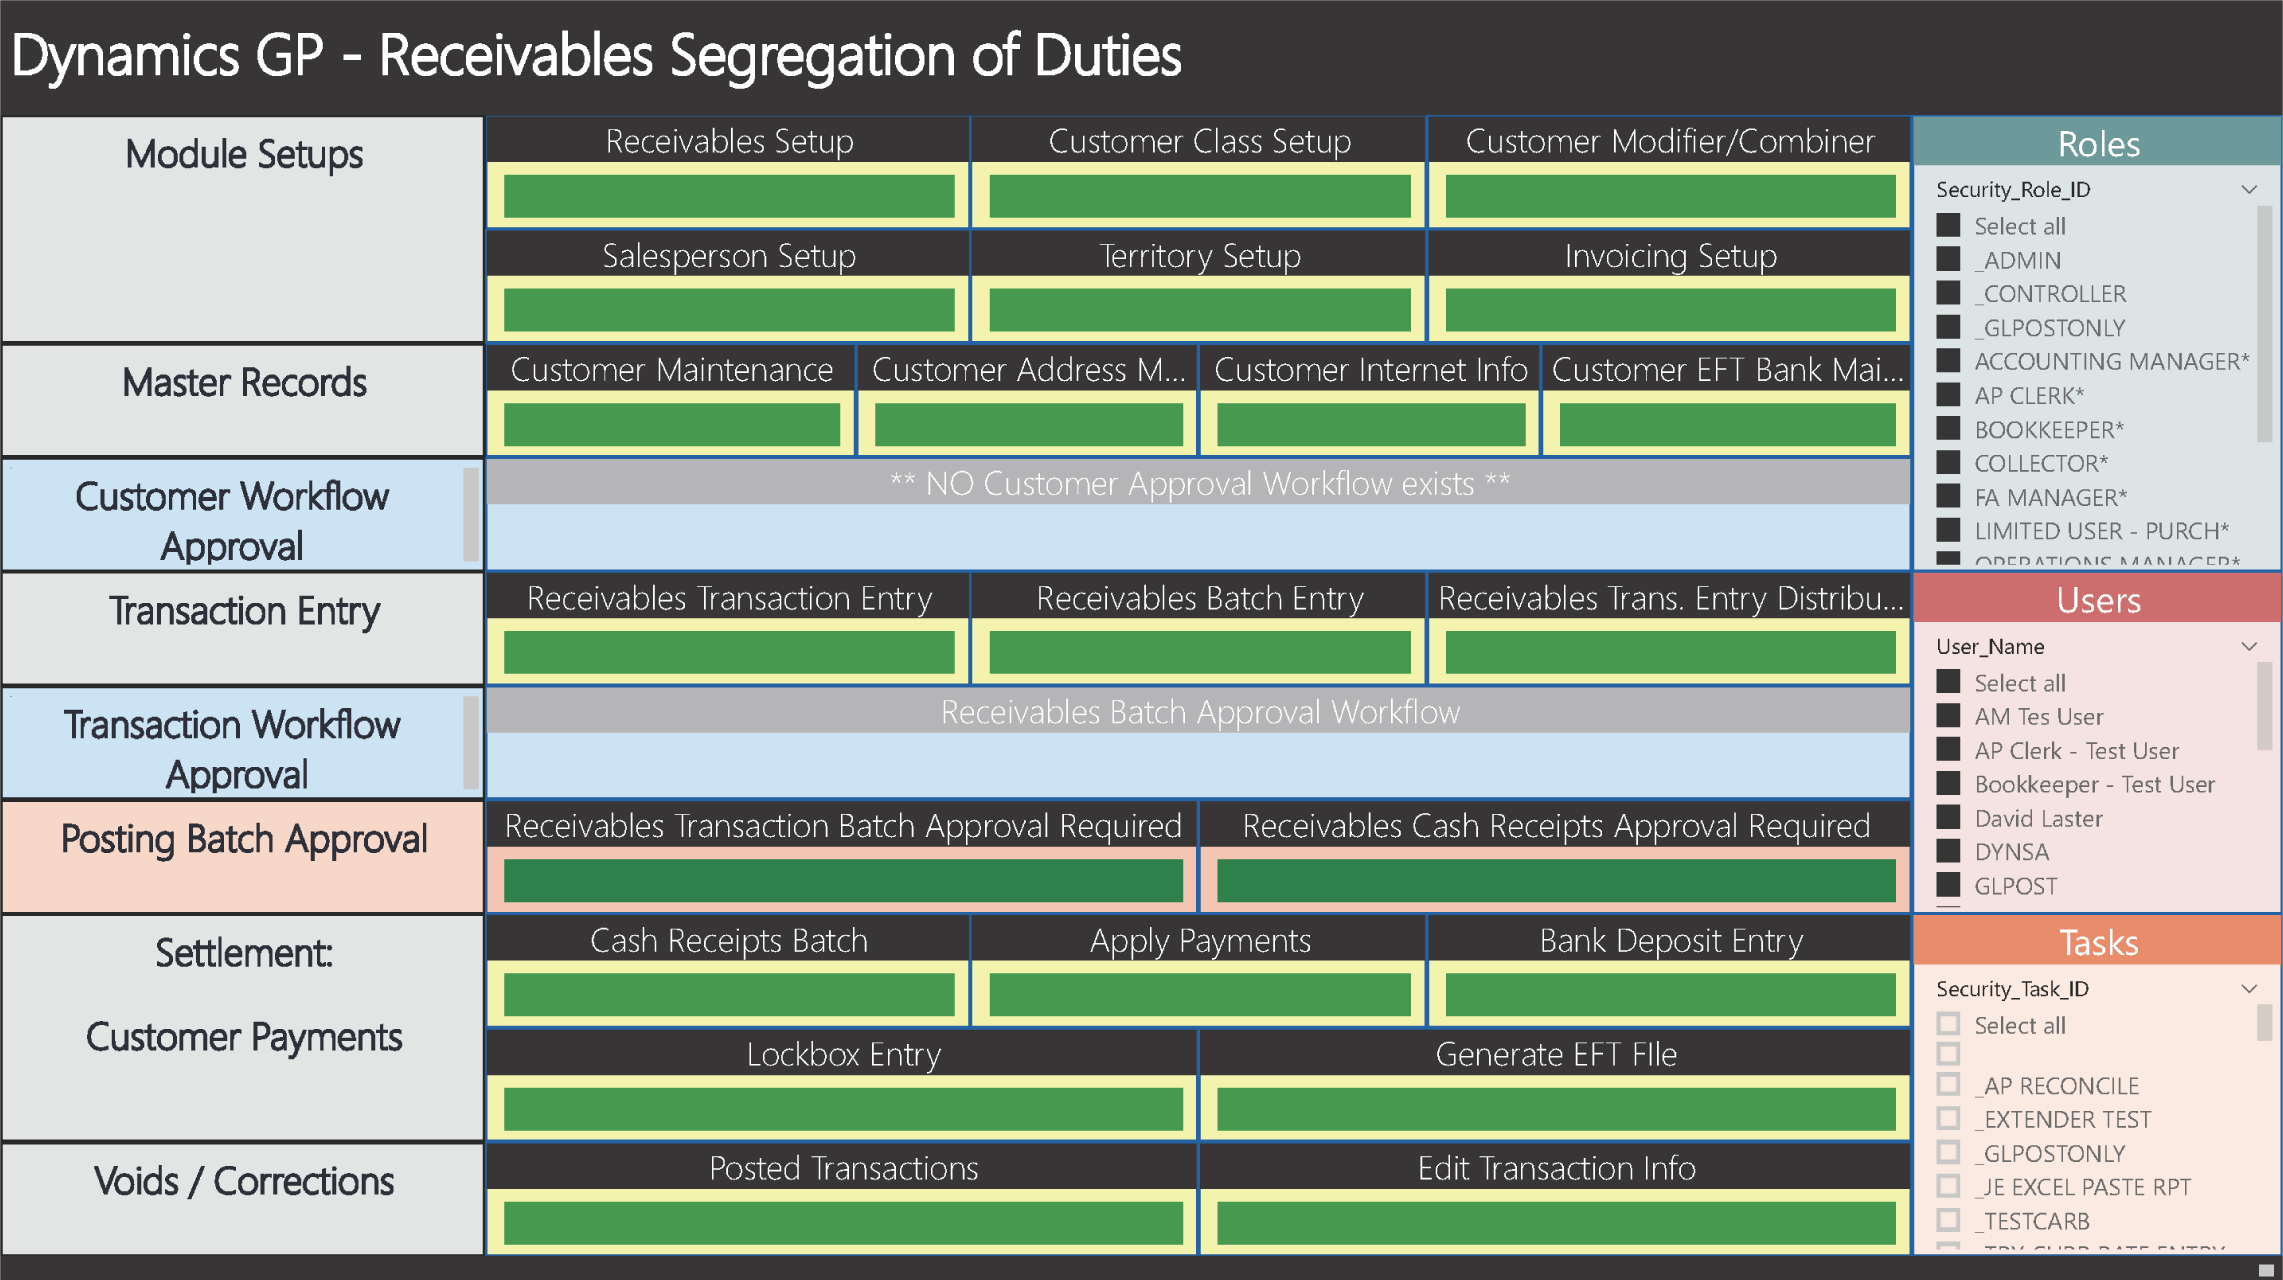This screenshot has width=2283, height=1280.
Task: Click the Receivables Setup green bar
Action: pyautogui.click(x=729, y=196)
